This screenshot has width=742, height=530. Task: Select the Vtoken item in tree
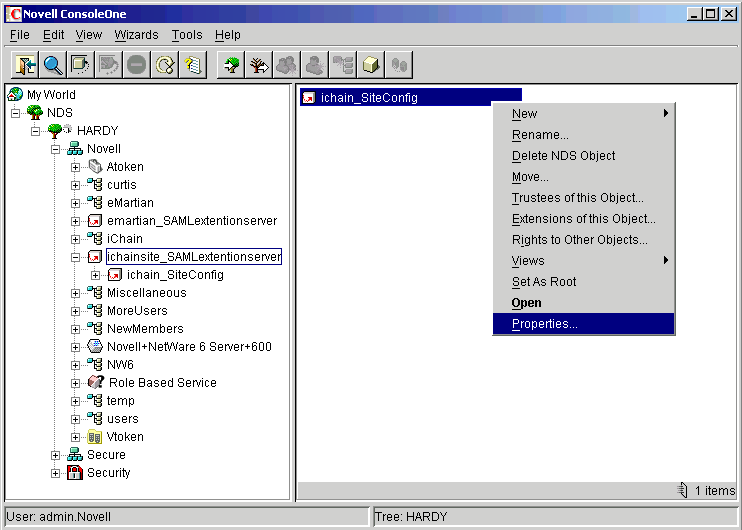(125, 437)
